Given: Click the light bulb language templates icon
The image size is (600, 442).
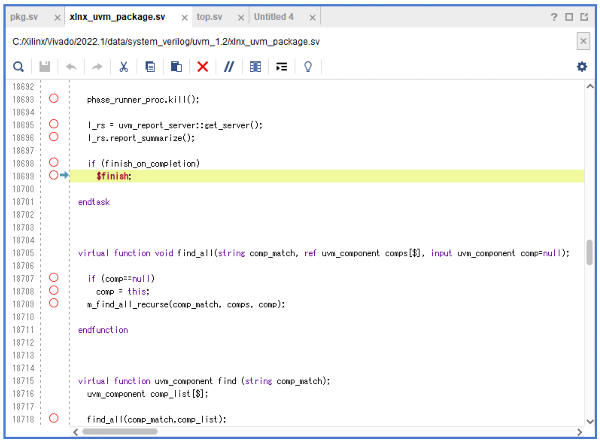Looking at the screenshot, I should 308,67.
